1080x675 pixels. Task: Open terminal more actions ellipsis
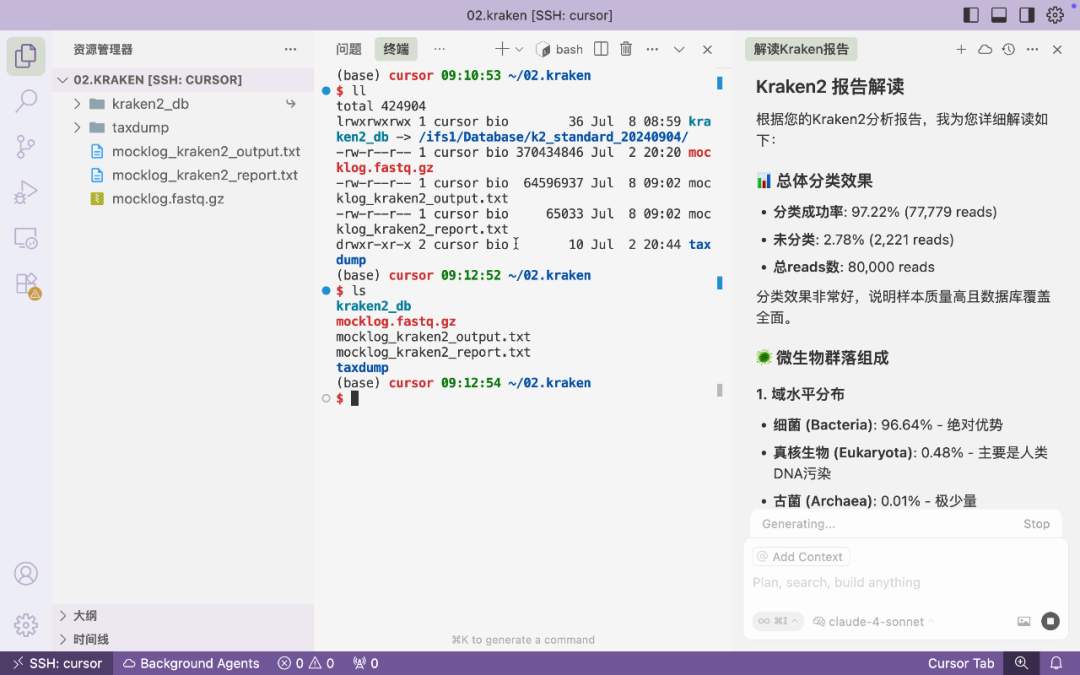pyautogui.click(x=652, y=49)
